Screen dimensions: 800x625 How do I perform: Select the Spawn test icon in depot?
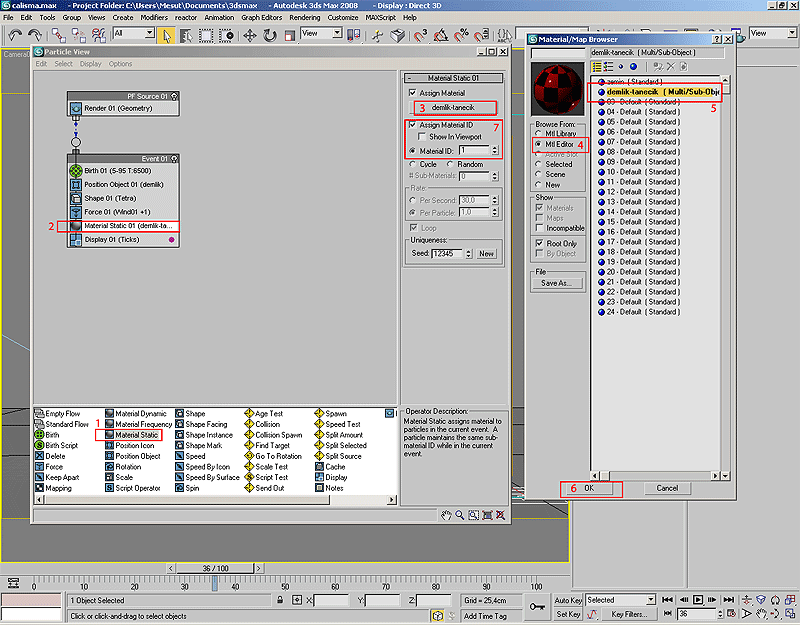[319, 413]
